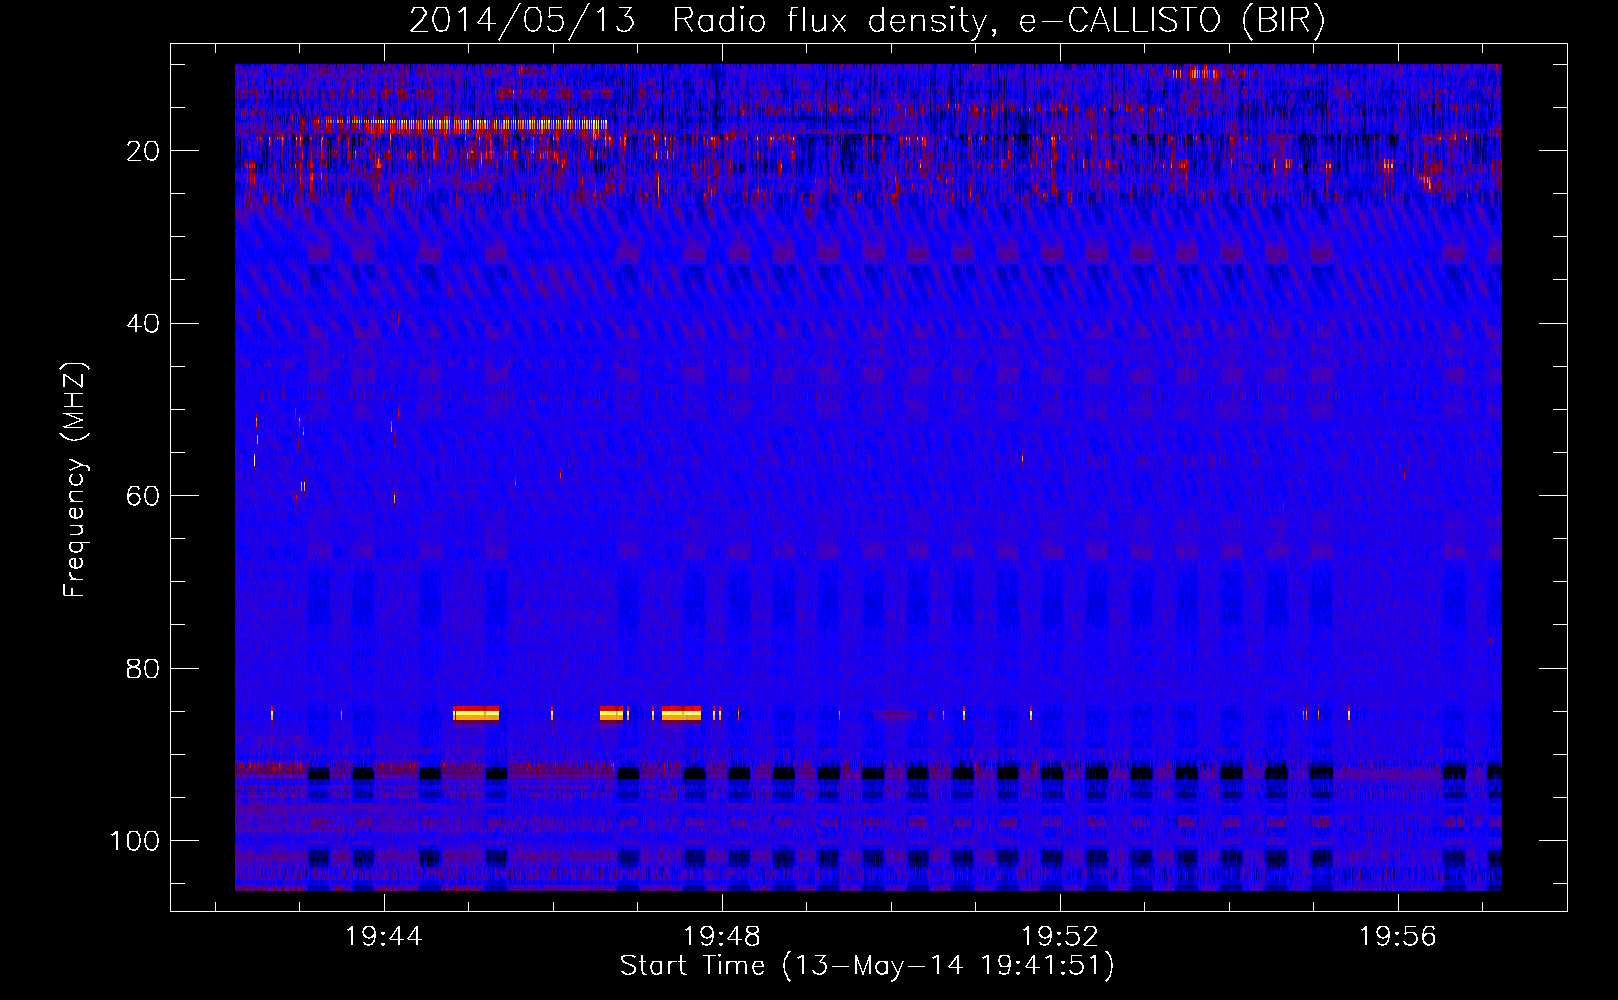The image size is (1618, 1000).
Task: Click the 60 MHz frequency tick label
Action: pyautogui.click(x=143, y=496)
